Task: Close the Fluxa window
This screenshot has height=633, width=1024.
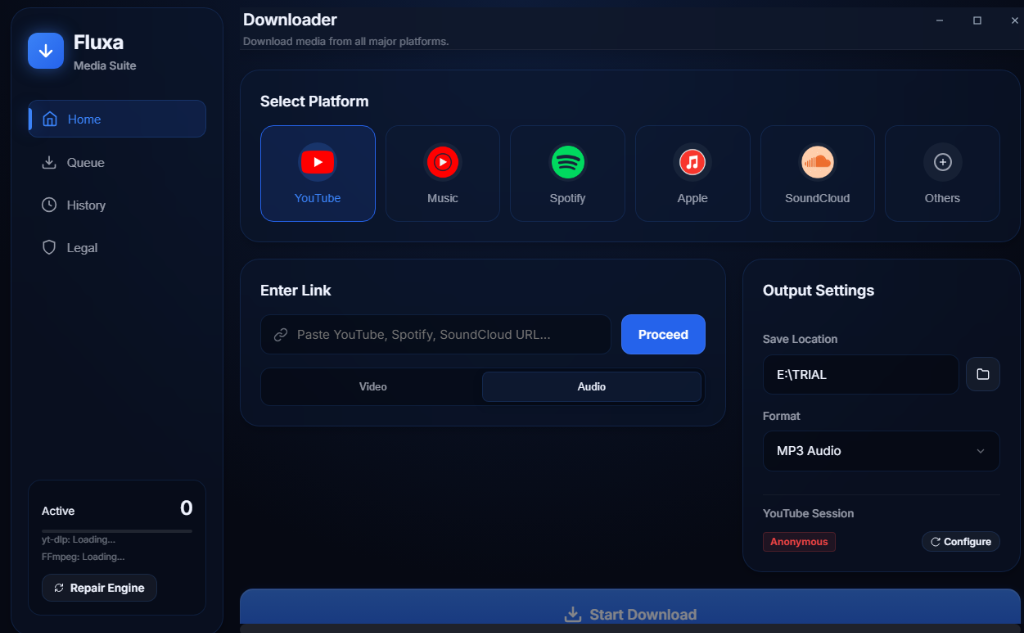Action: (x=1014, y=20)
